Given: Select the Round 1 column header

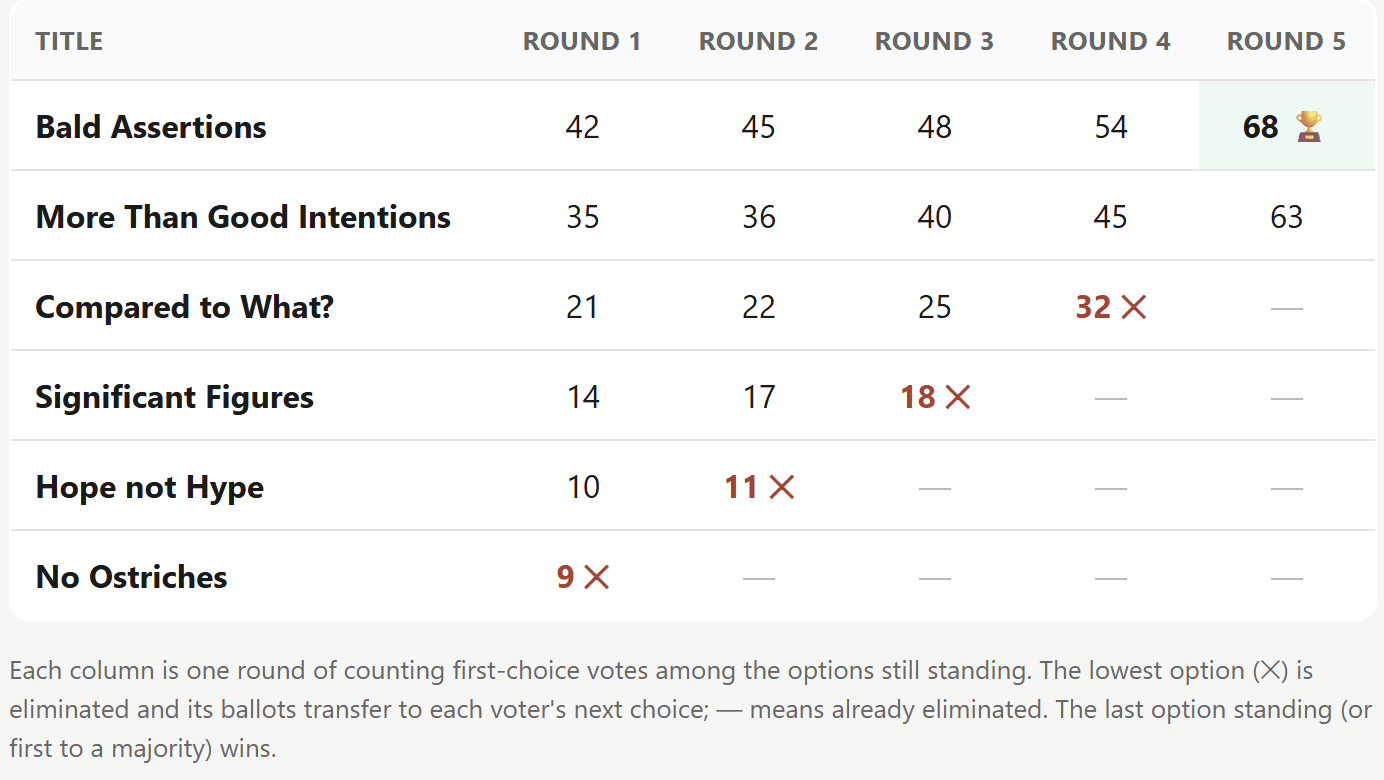Looking at the screenshot, I should click(x=582, y=42).
